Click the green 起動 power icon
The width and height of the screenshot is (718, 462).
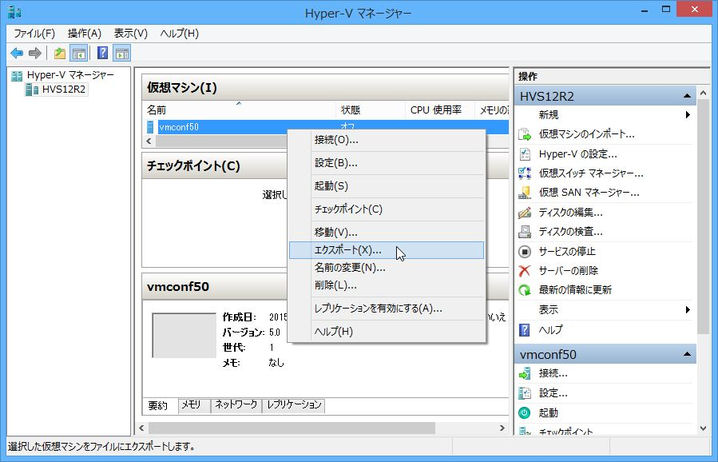[524, 413]
